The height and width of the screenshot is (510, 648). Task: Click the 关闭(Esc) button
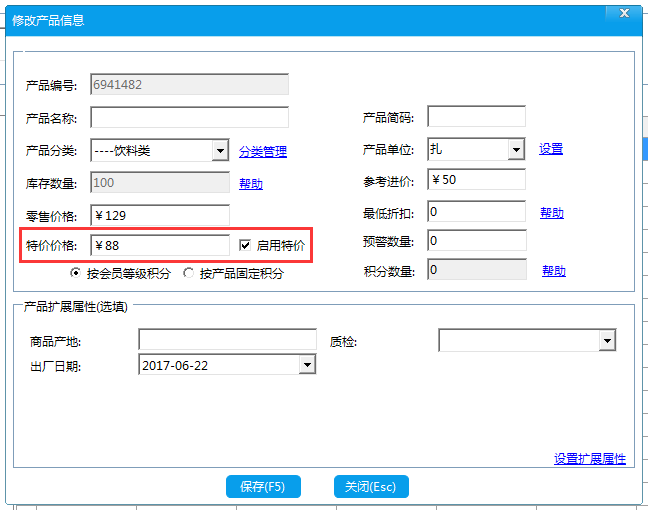(x=371, y=486)
